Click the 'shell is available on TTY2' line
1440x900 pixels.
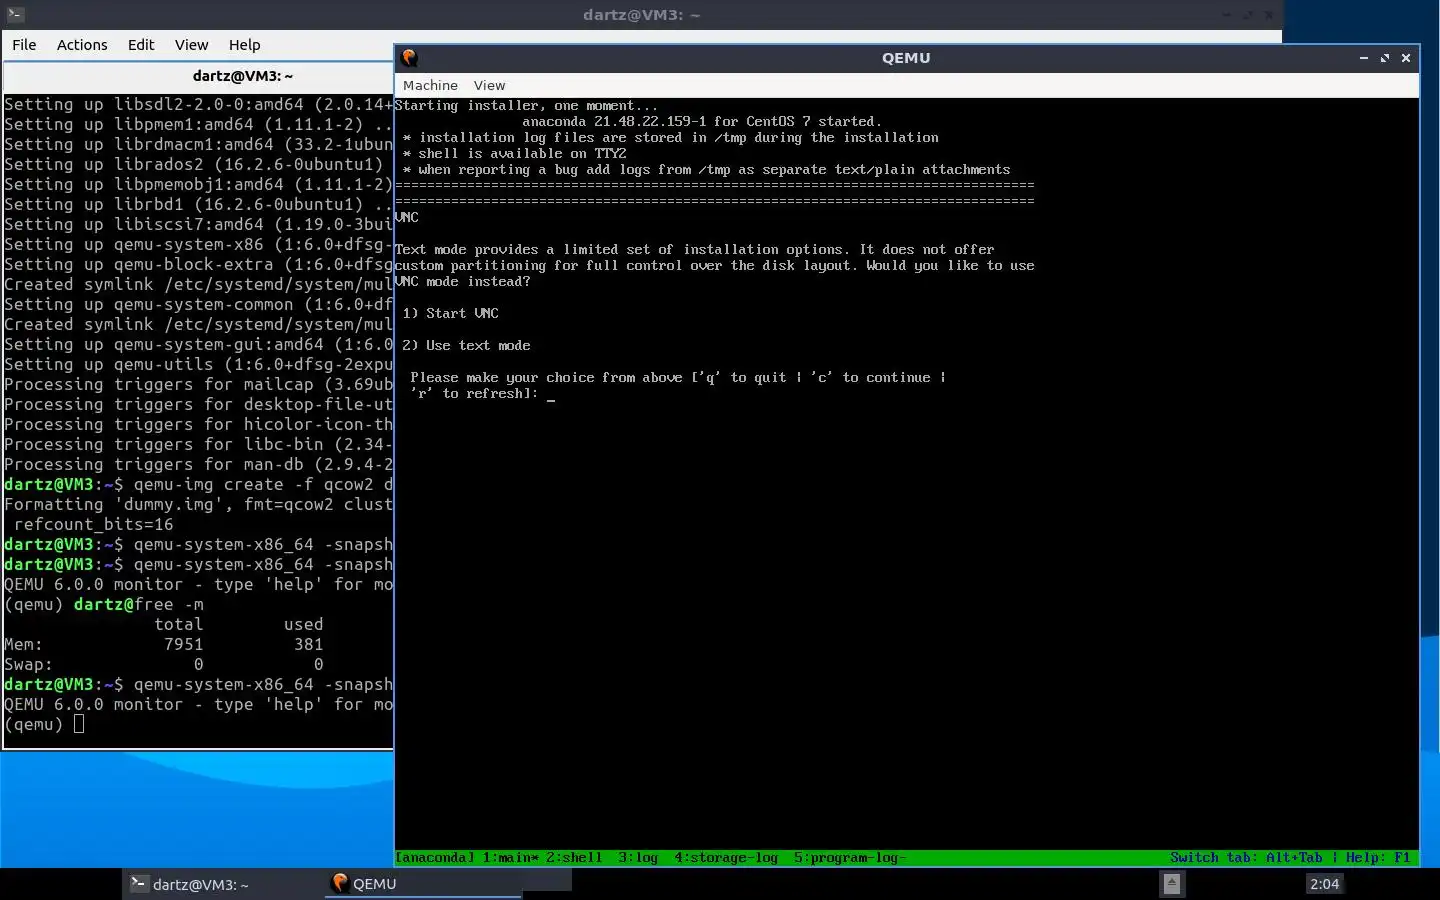click(x=514, y=153)
